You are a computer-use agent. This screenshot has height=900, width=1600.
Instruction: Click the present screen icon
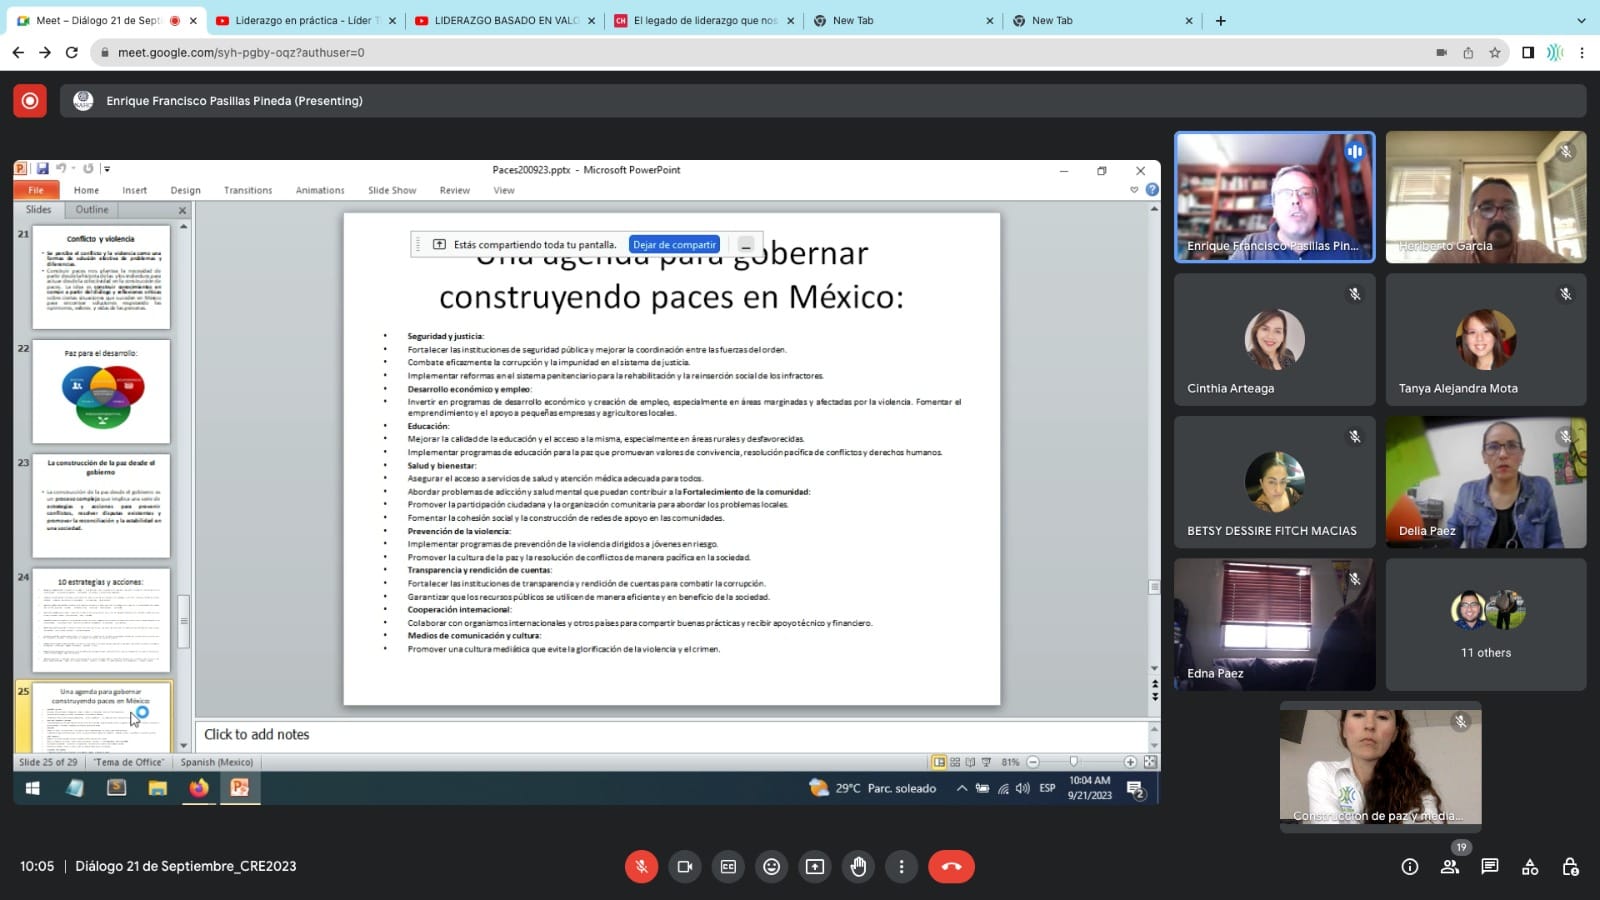coord(815,866)
